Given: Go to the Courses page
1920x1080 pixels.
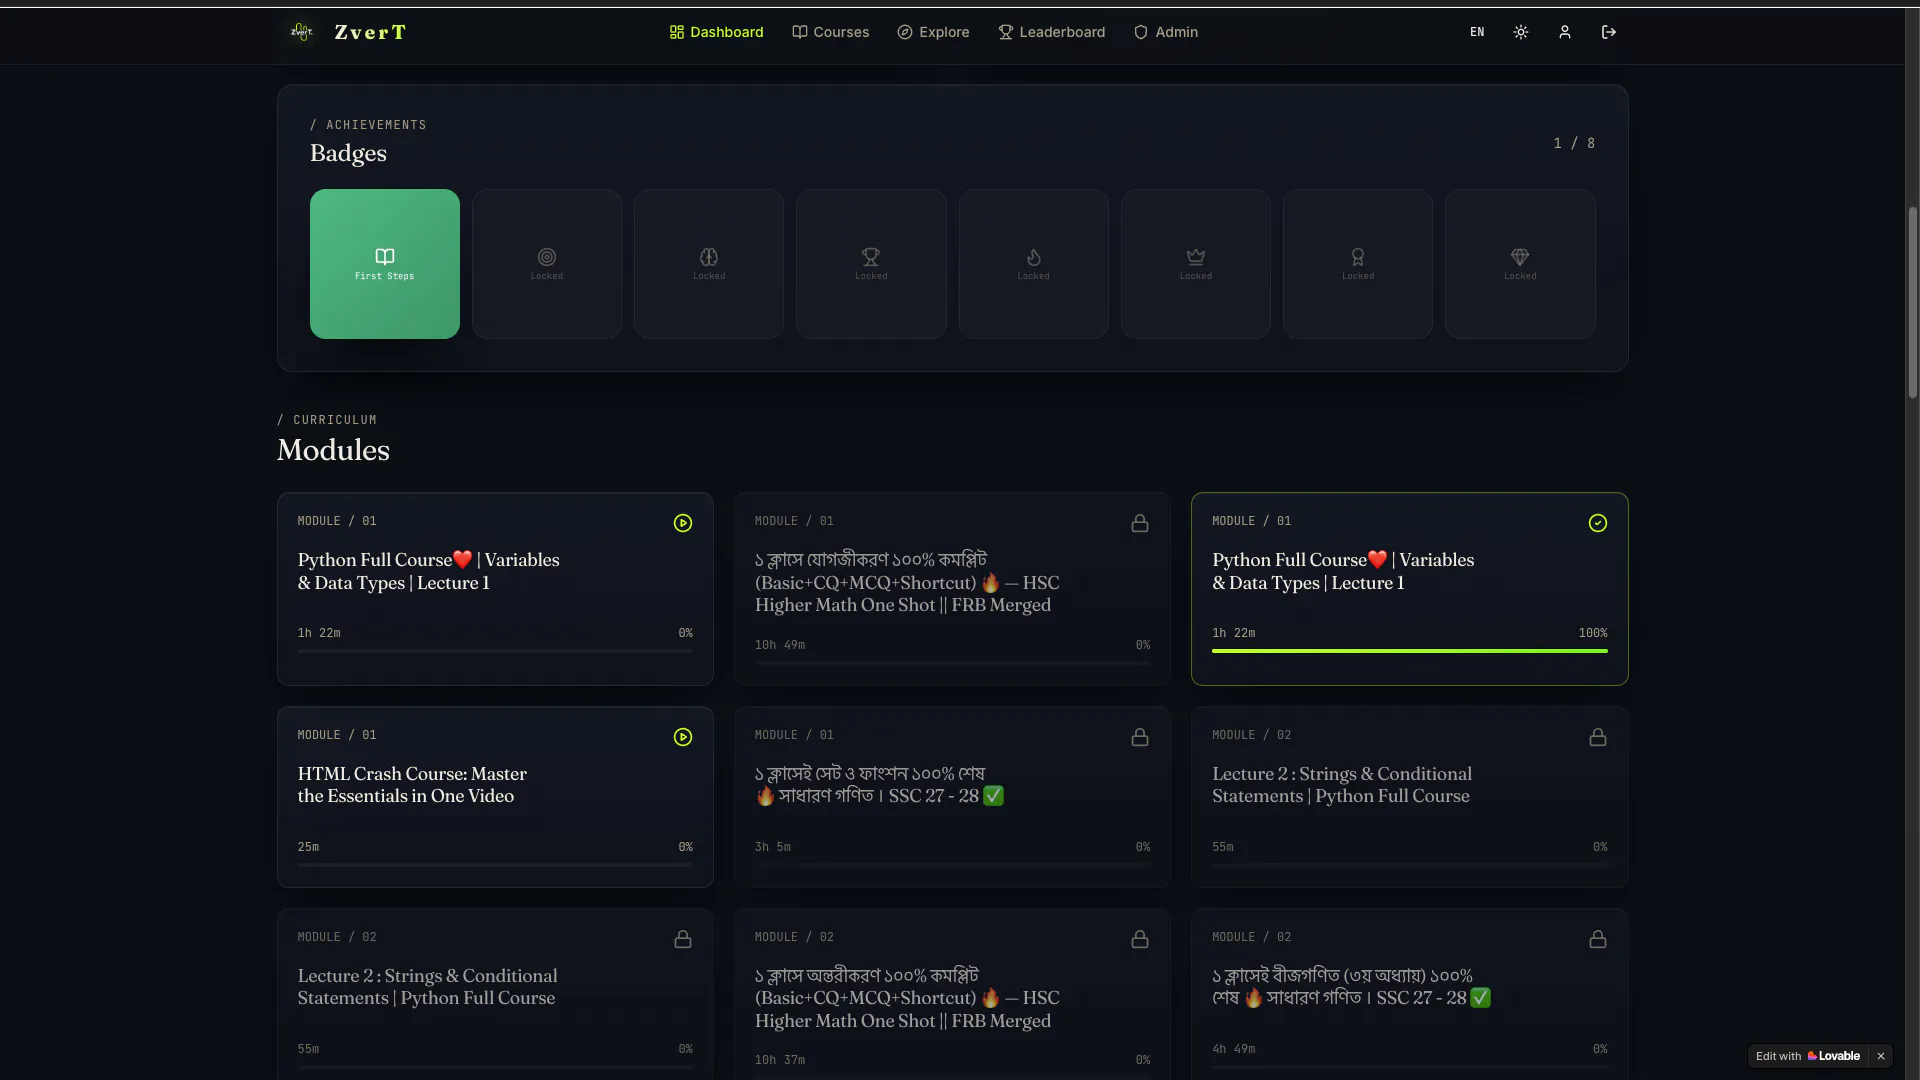Looking at the screenshot, I should point(830,32).
